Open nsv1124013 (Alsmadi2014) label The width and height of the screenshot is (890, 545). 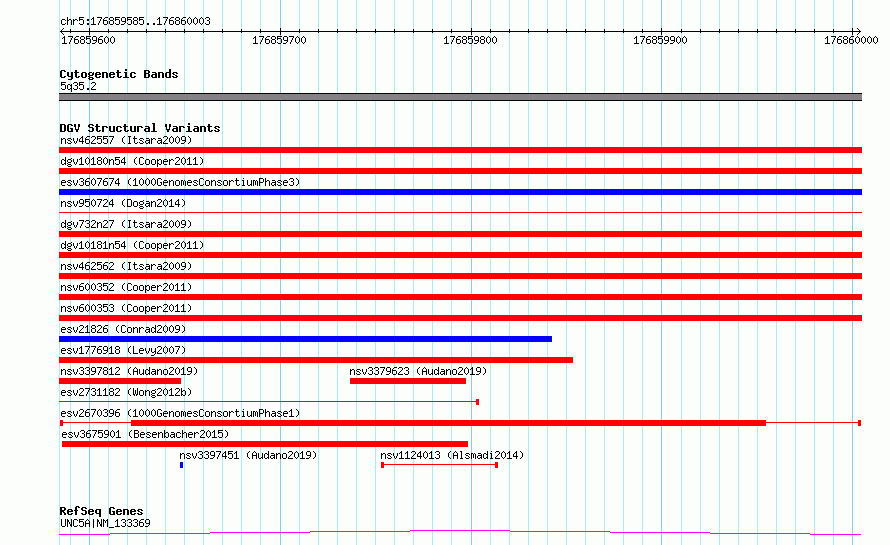pos(452,455)
